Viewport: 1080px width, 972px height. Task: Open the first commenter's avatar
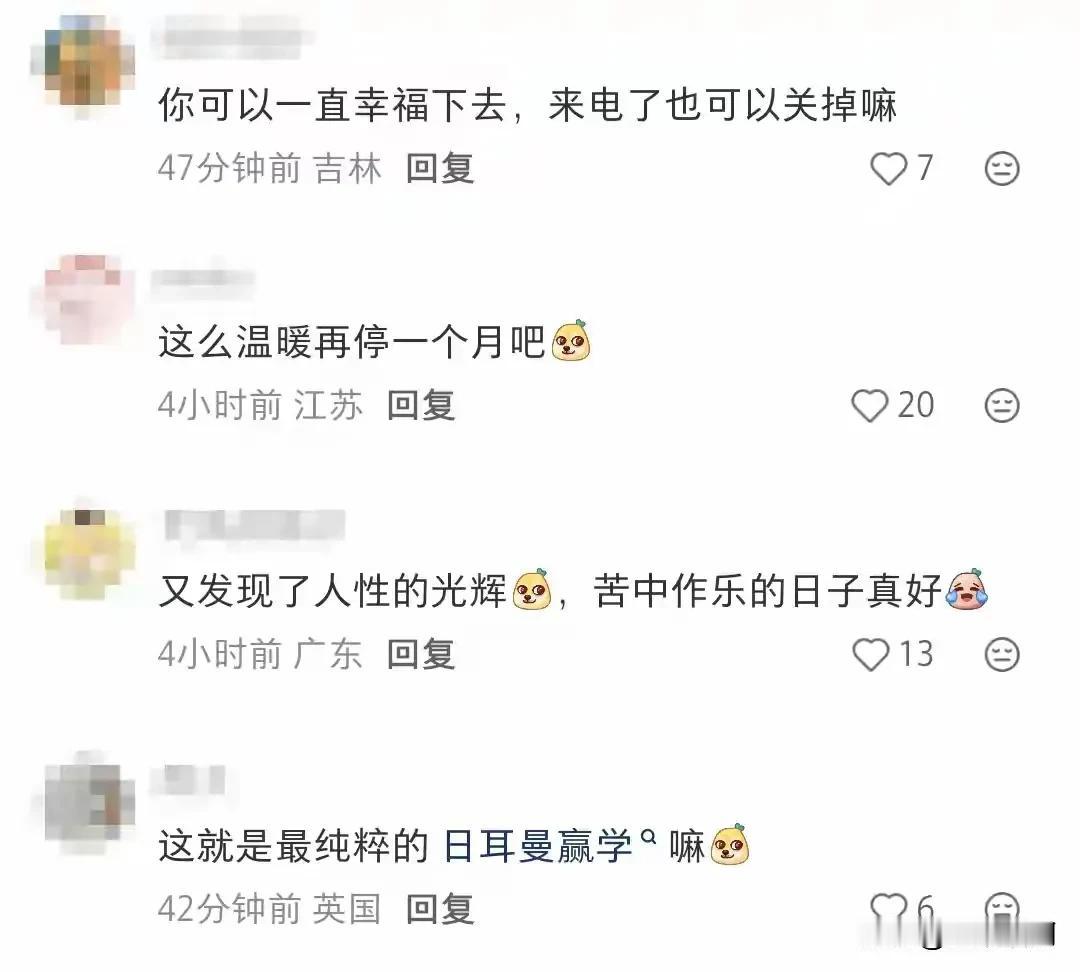pyautogui.click(x=83, y=63)
